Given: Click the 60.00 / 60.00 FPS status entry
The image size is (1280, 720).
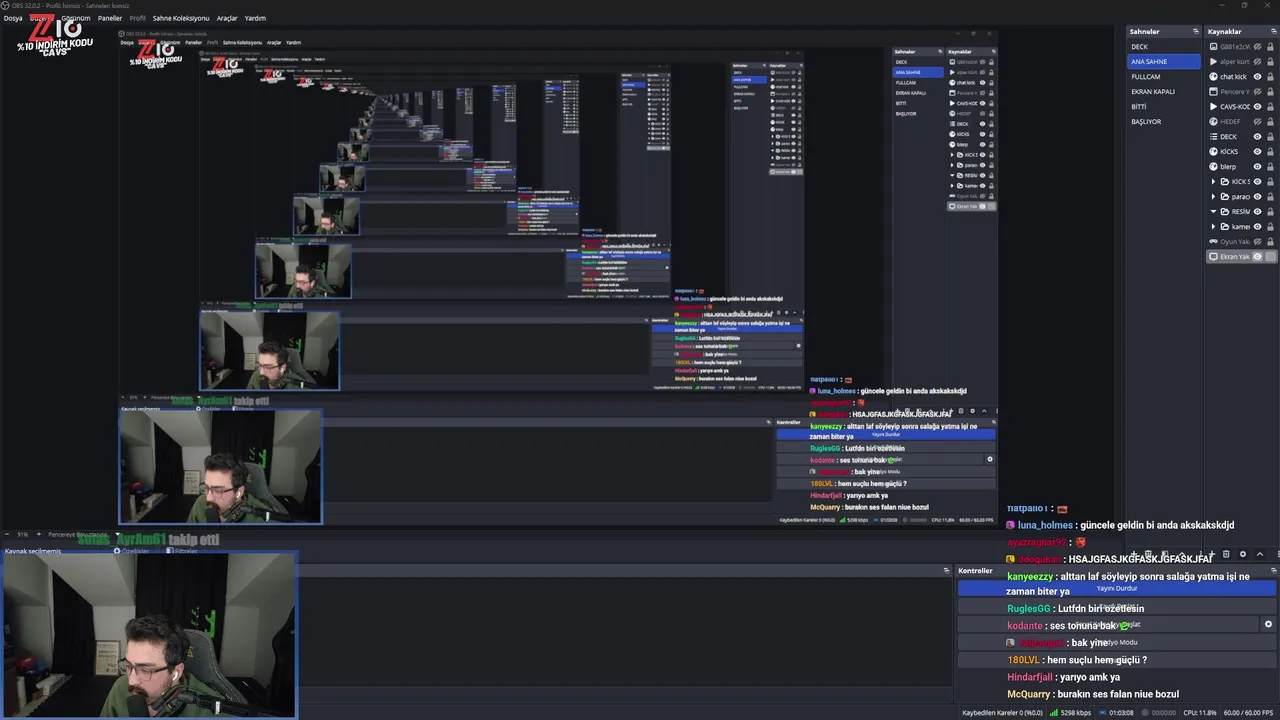Looking at the screenshot, I should tap(1249, 713).
